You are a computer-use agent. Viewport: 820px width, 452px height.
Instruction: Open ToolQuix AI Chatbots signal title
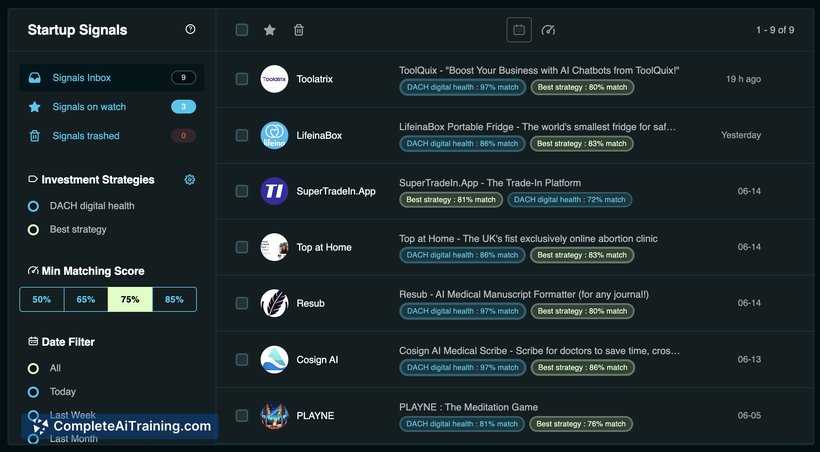click(539, 70)
